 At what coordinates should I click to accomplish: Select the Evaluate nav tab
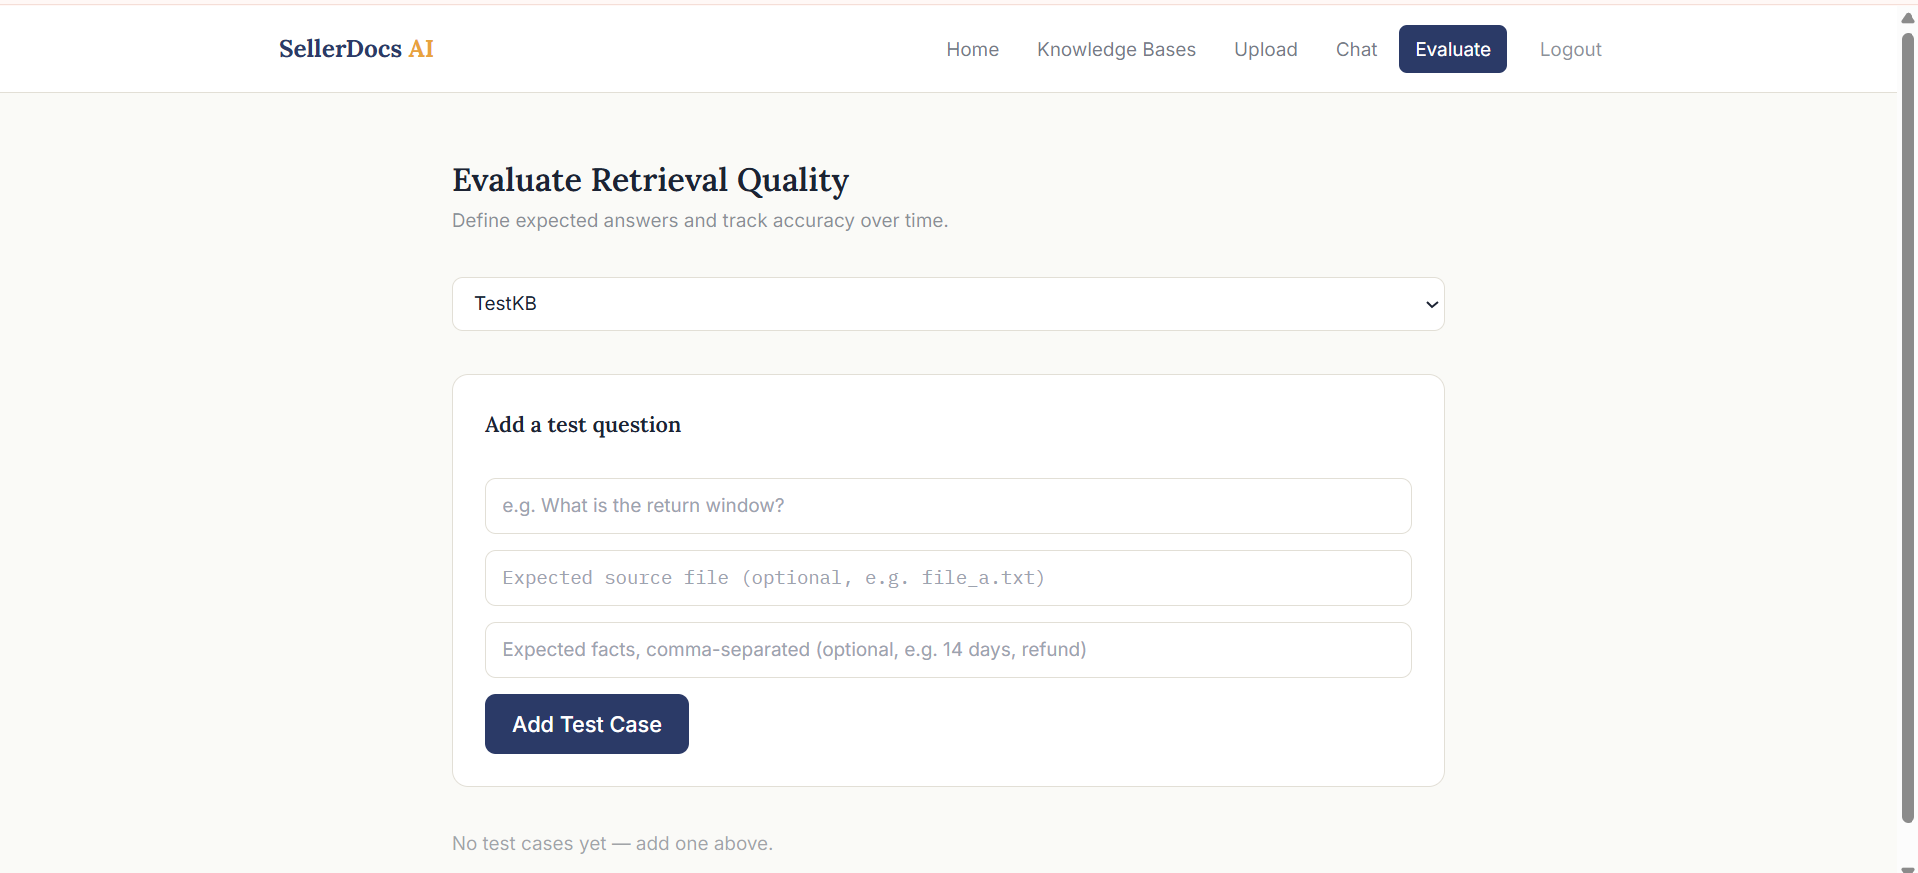tap(1452, 49)
